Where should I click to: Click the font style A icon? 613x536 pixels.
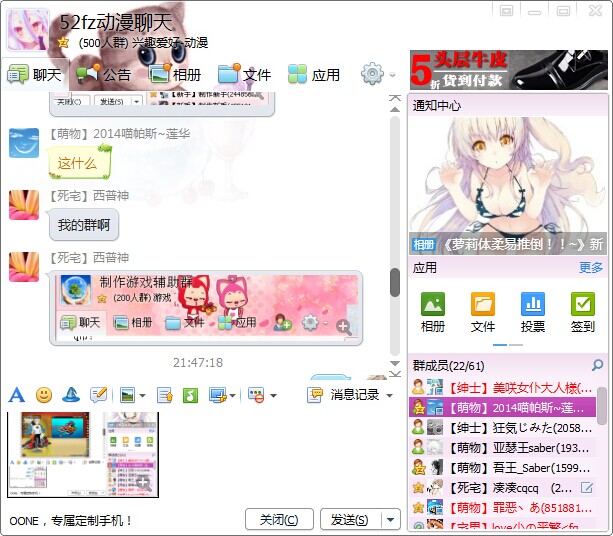tap(16, 395)
